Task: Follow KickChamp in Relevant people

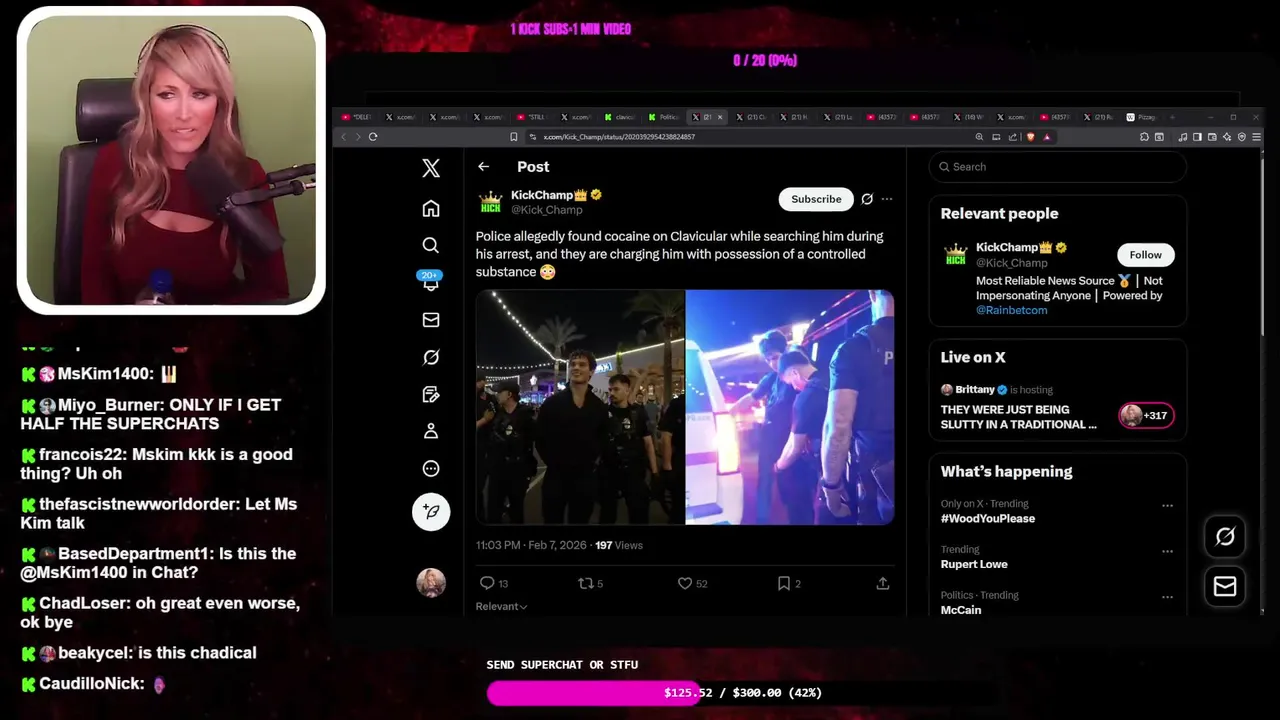Action: tap(1145, 255)
